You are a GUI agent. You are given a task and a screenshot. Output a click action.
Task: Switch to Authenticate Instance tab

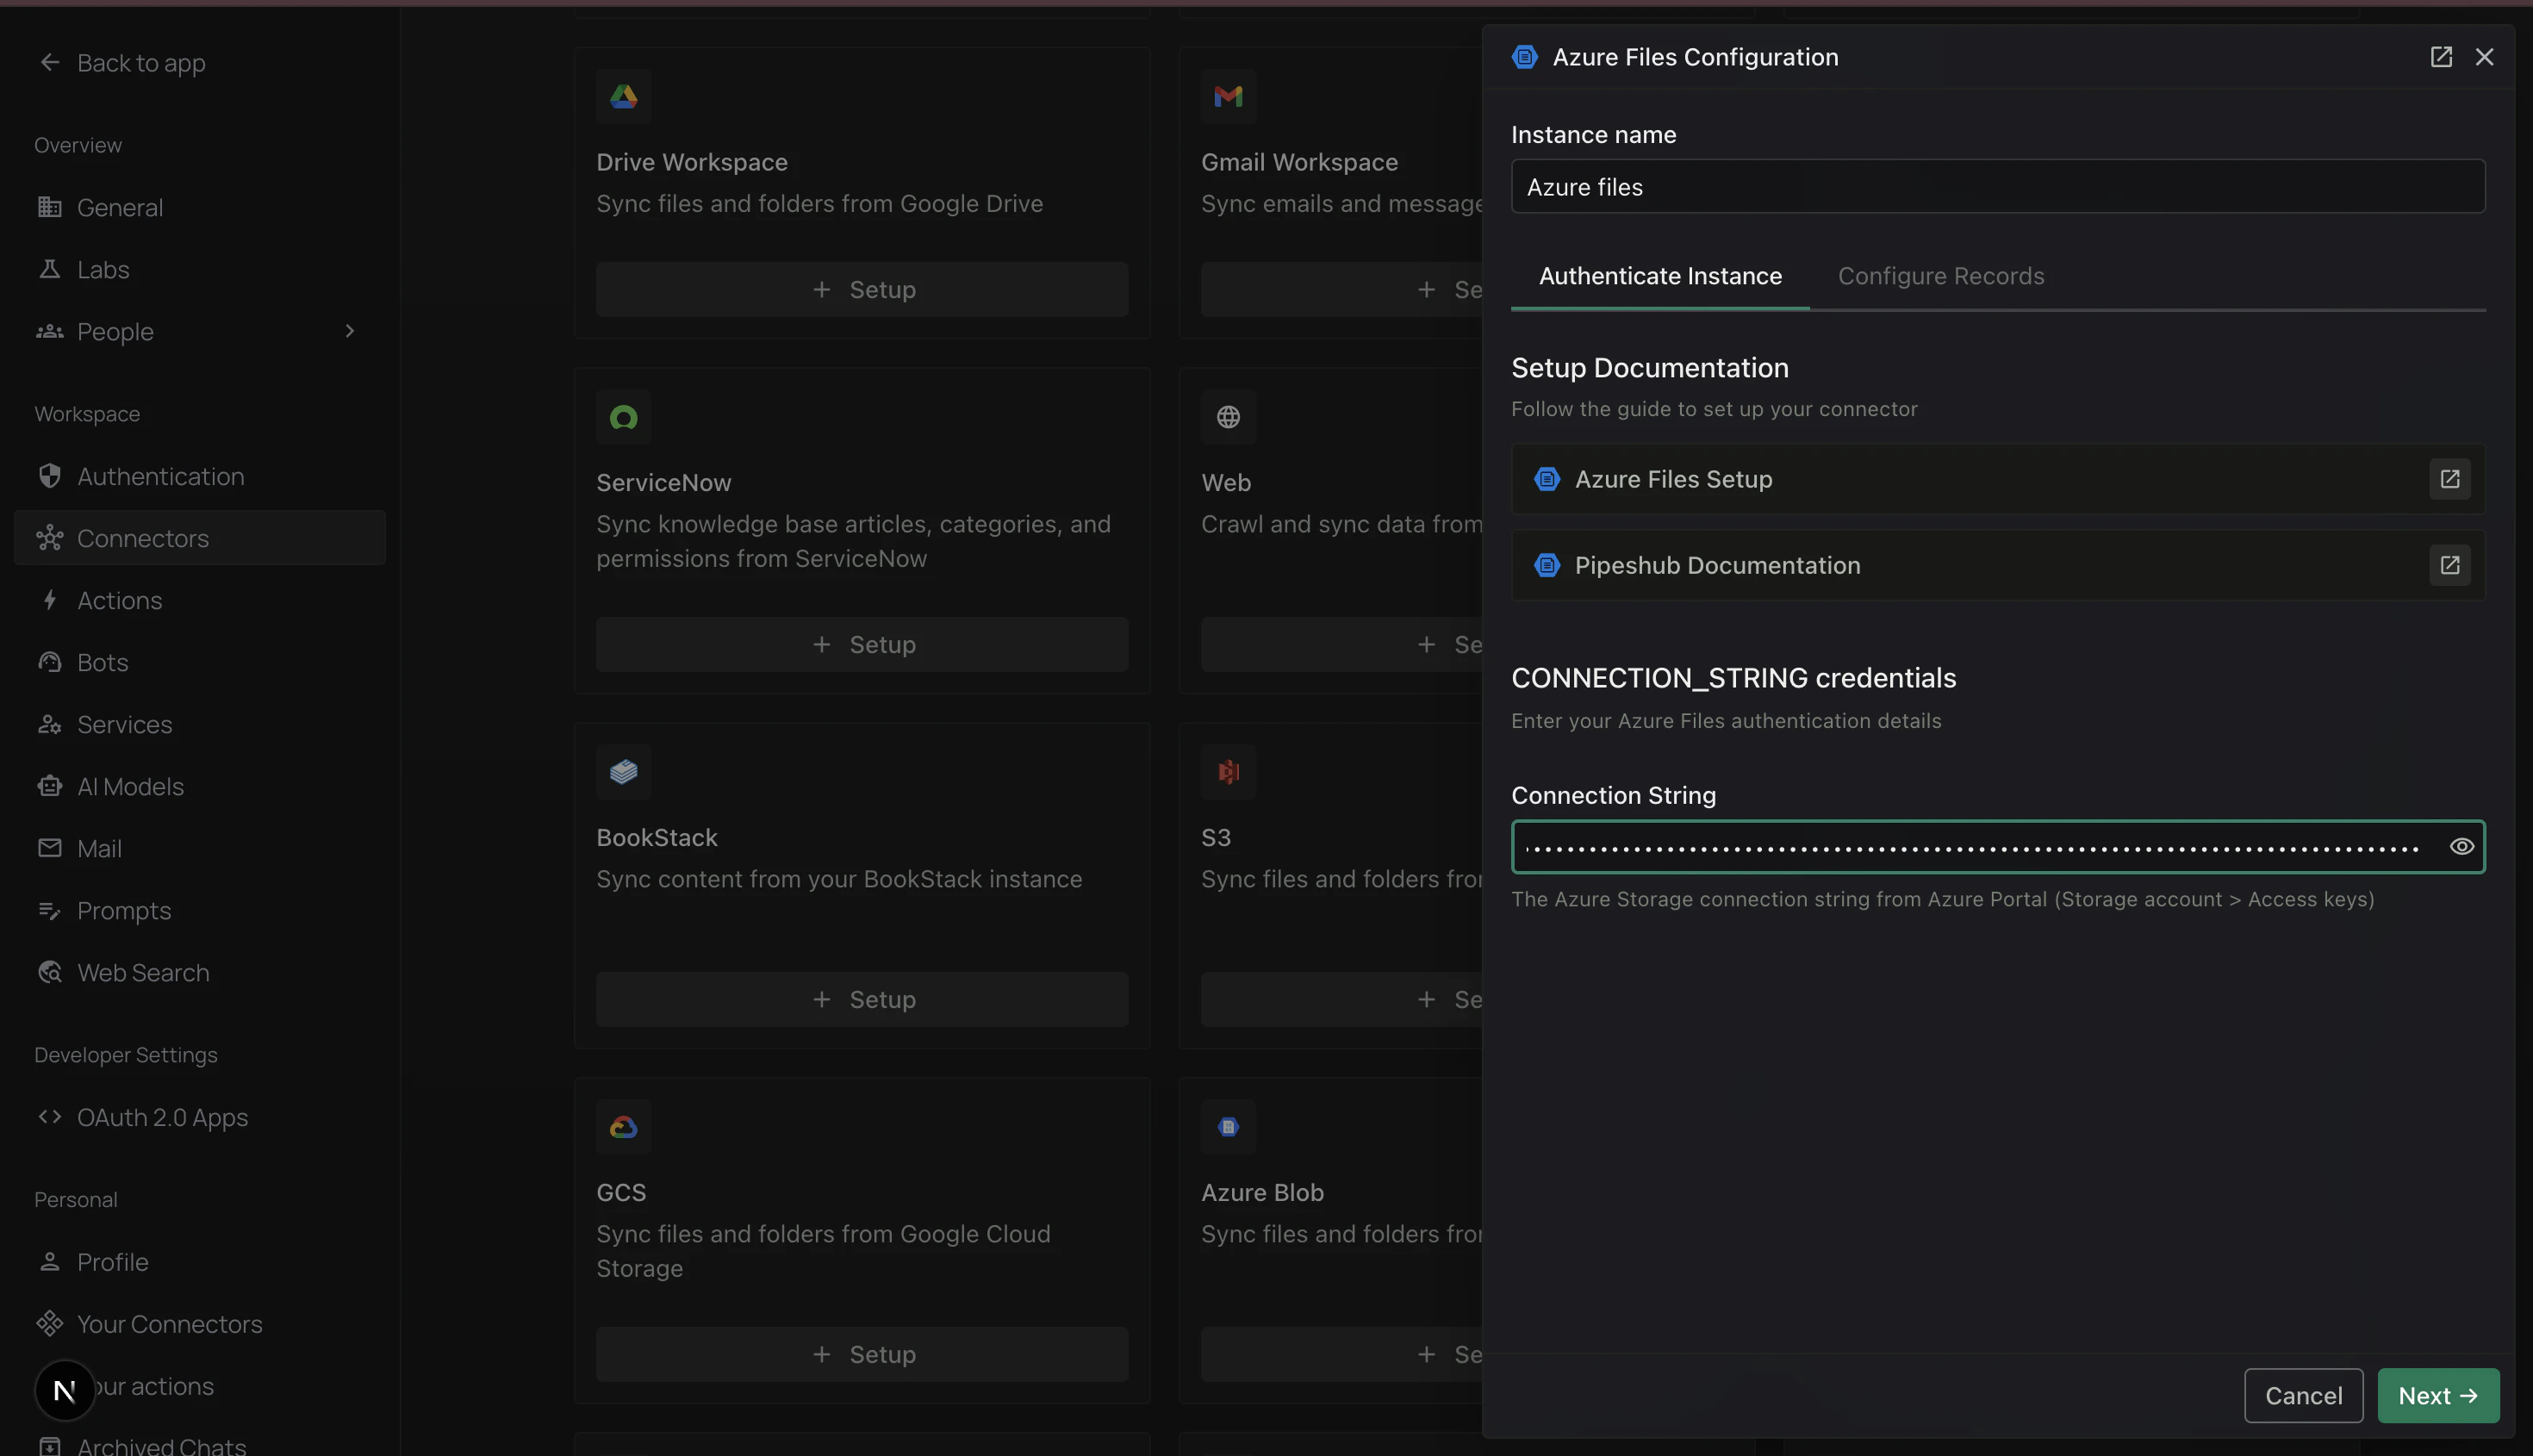point(1660,276)
